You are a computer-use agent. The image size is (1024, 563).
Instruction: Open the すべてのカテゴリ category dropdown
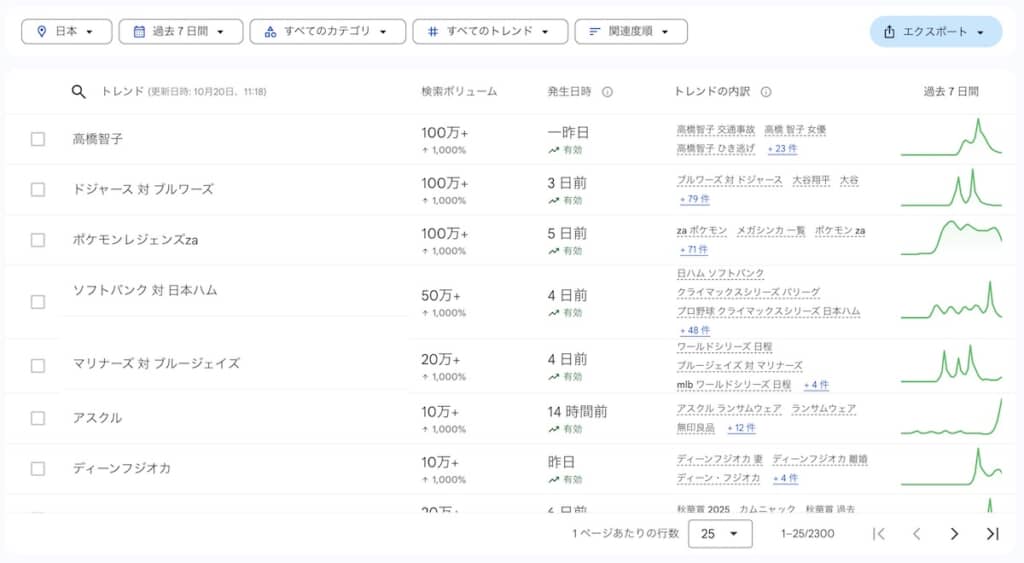[x=328, y=32]
